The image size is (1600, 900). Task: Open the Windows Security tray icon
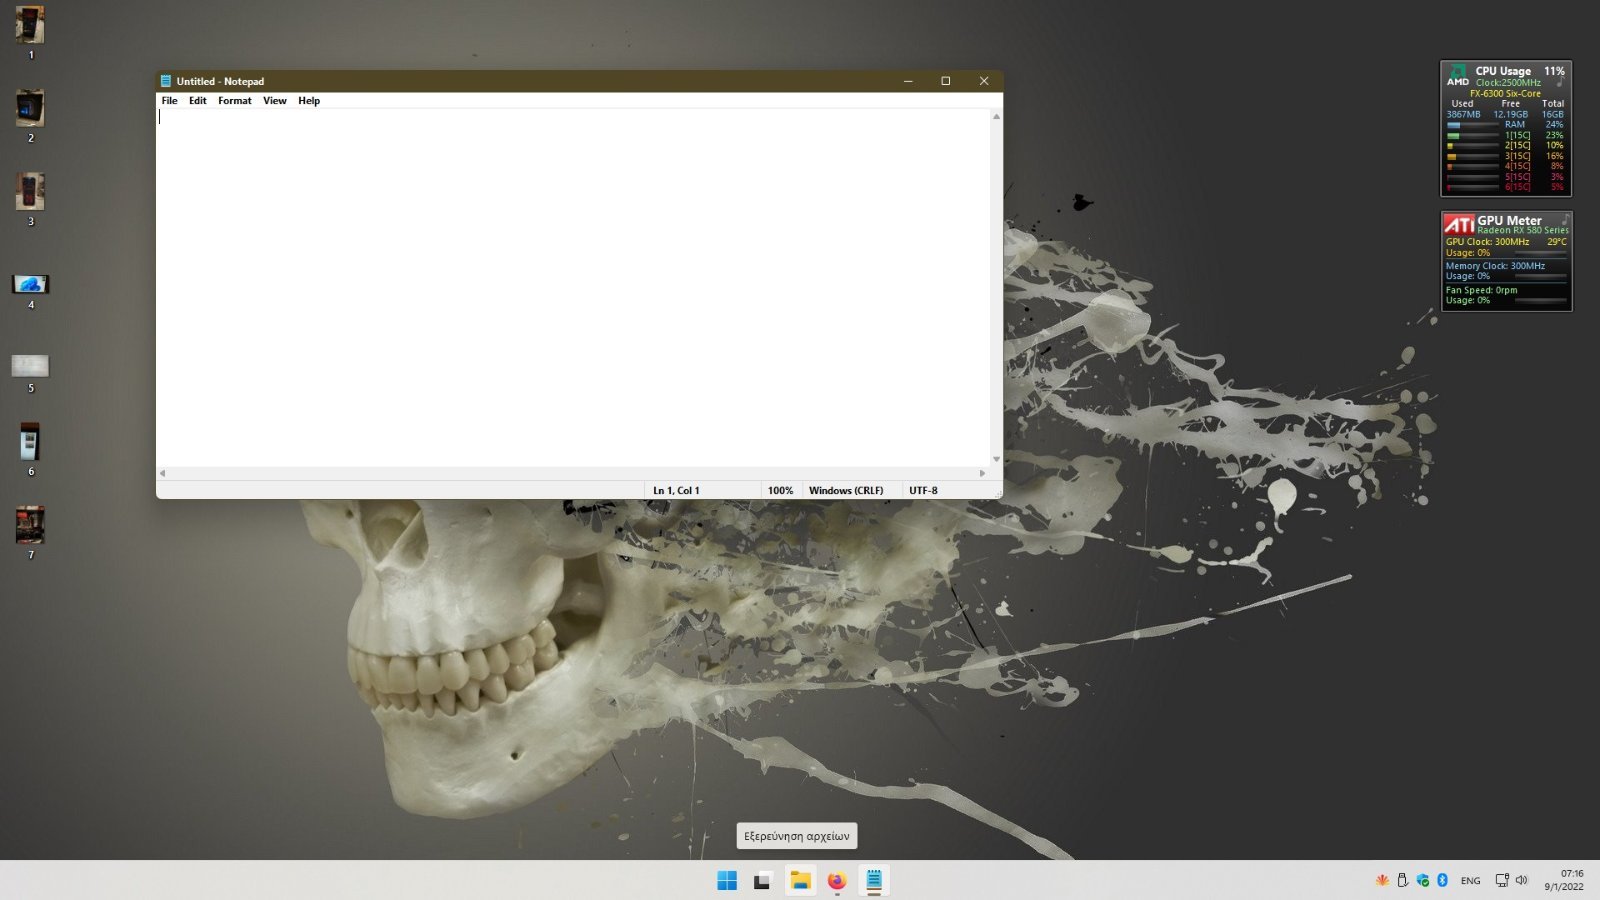coord(1422,880)
